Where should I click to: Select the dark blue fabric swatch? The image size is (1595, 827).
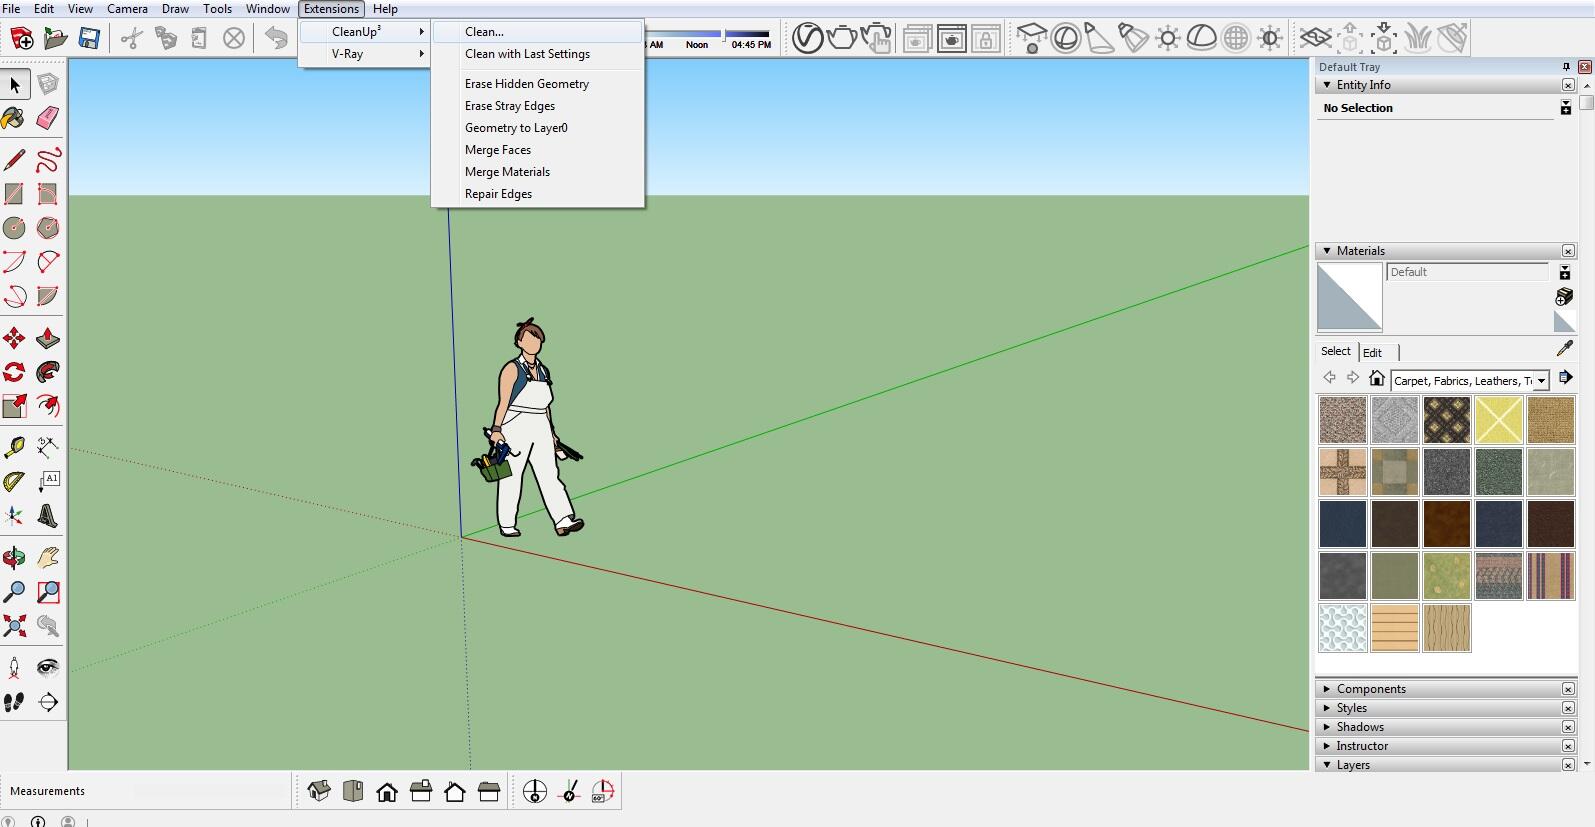[1342, 524]
